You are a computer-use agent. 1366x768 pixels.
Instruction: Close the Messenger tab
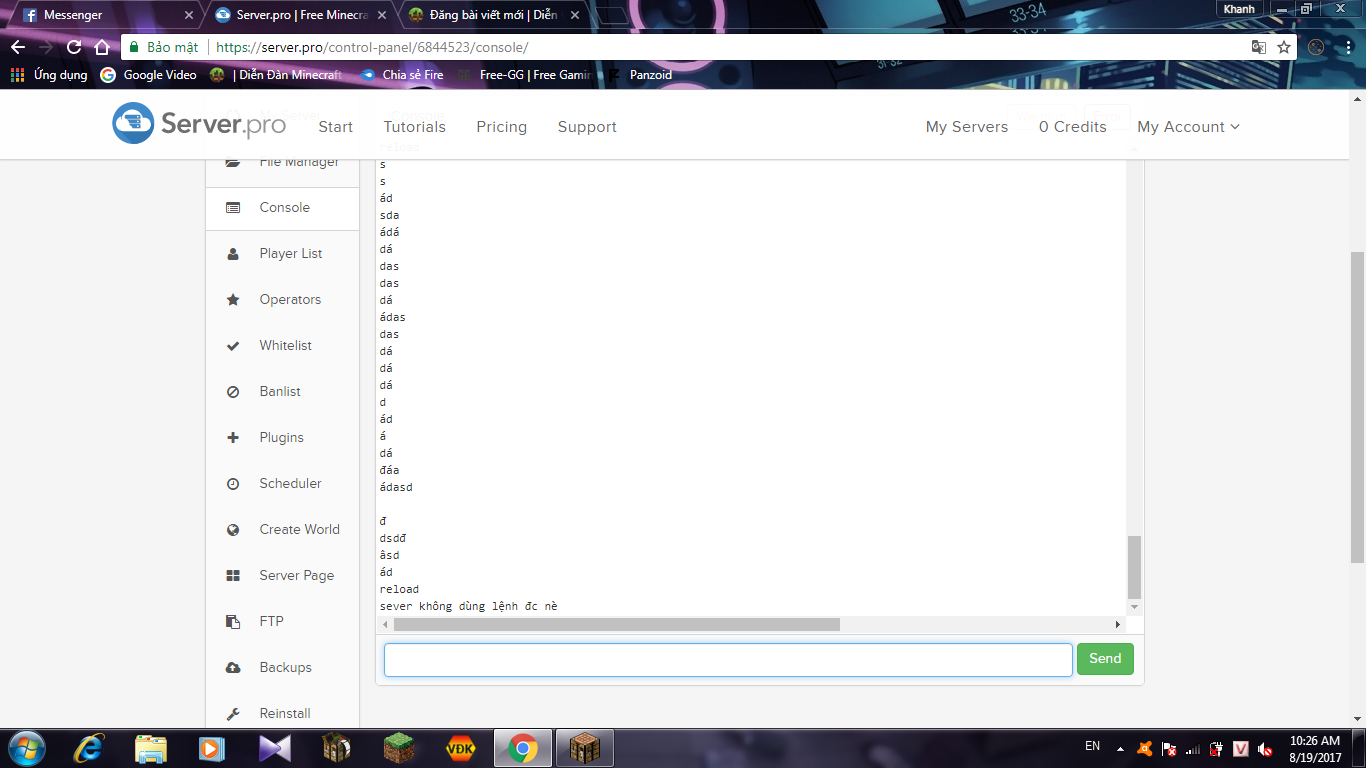click(188, 15)
